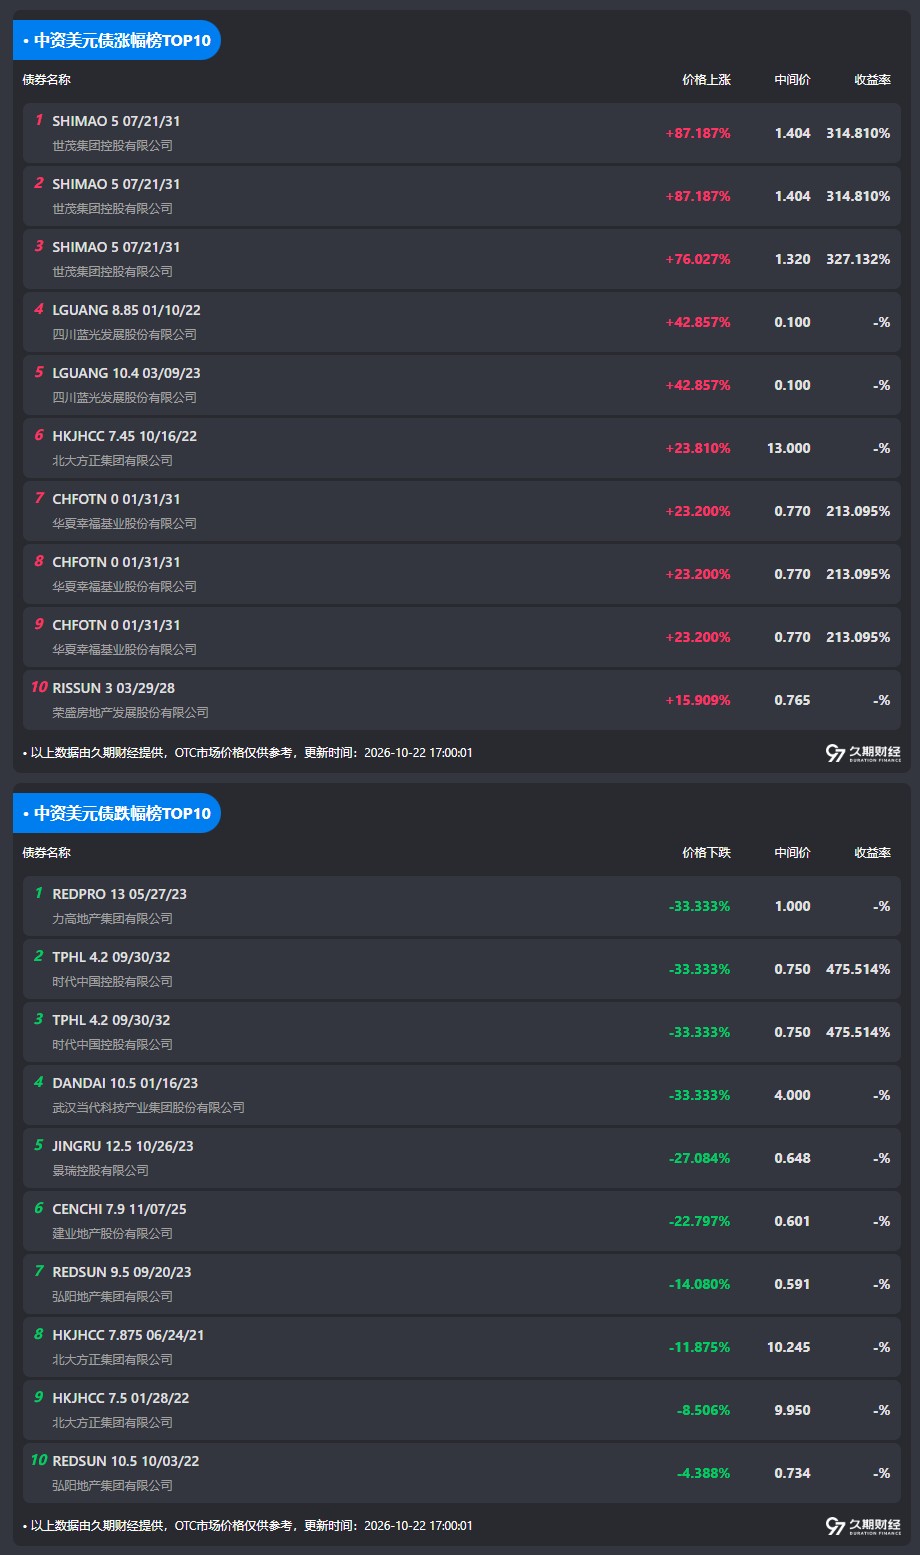Open the HKJHCC 7.875 06/24/21 bond
The width and height of the screenshot is (920, 1555).
pyautogui.click(x=462, y=1347)
